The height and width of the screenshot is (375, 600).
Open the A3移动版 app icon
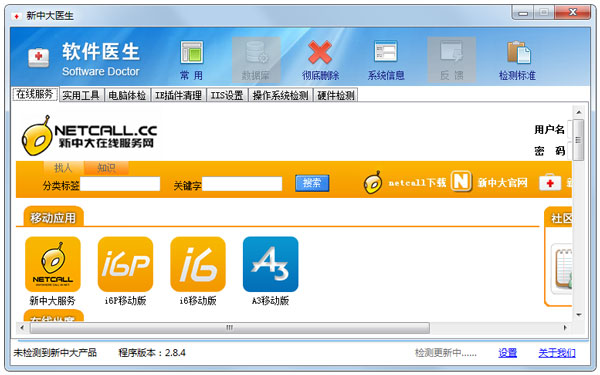click(x=271, y=264)
